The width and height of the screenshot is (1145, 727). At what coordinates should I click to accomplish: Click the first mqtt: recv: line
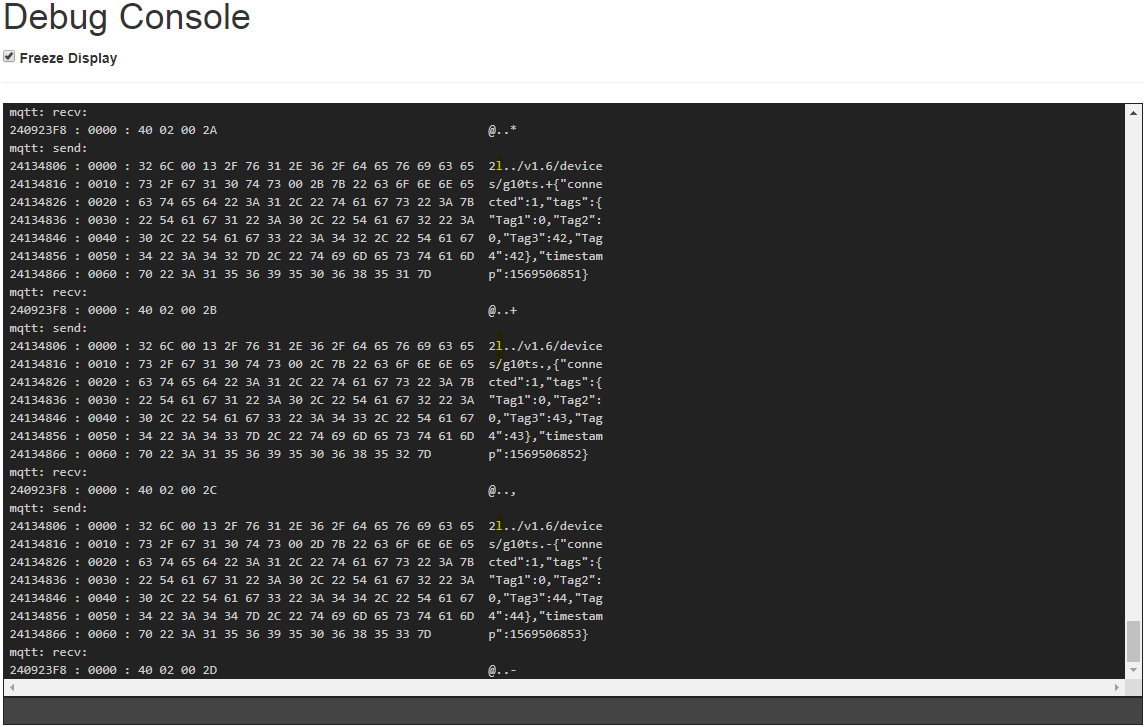pos(48,112)
